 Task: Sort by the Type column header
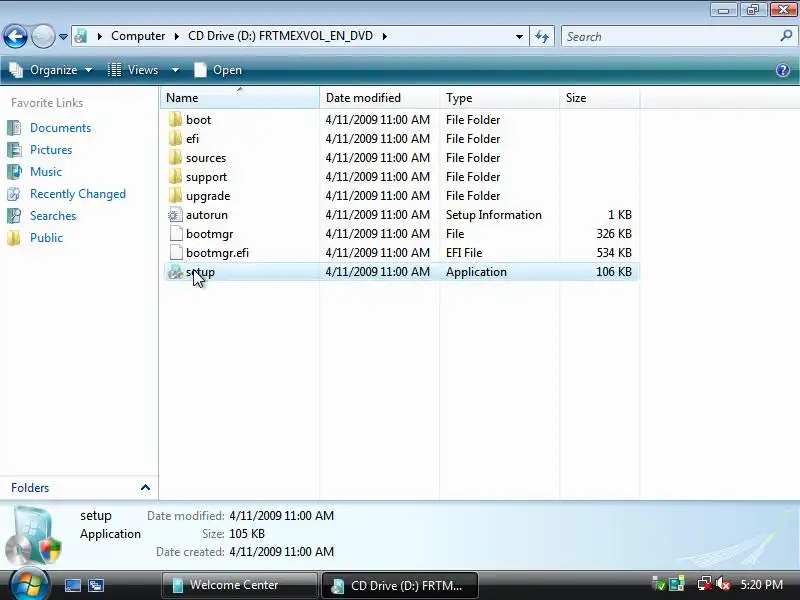[499, 97]
